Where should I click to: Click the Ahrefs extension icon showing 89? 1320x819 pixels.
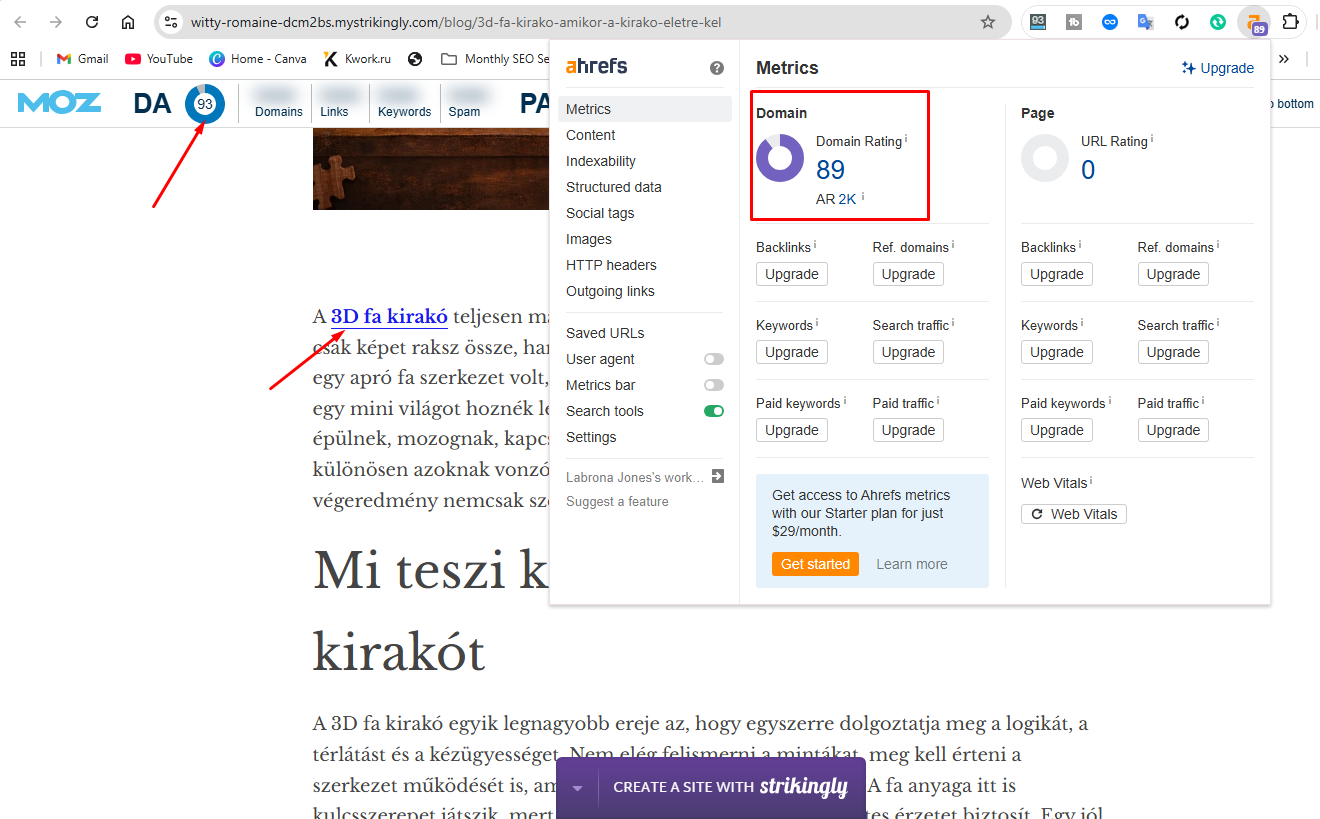(x=1254, y=22)
